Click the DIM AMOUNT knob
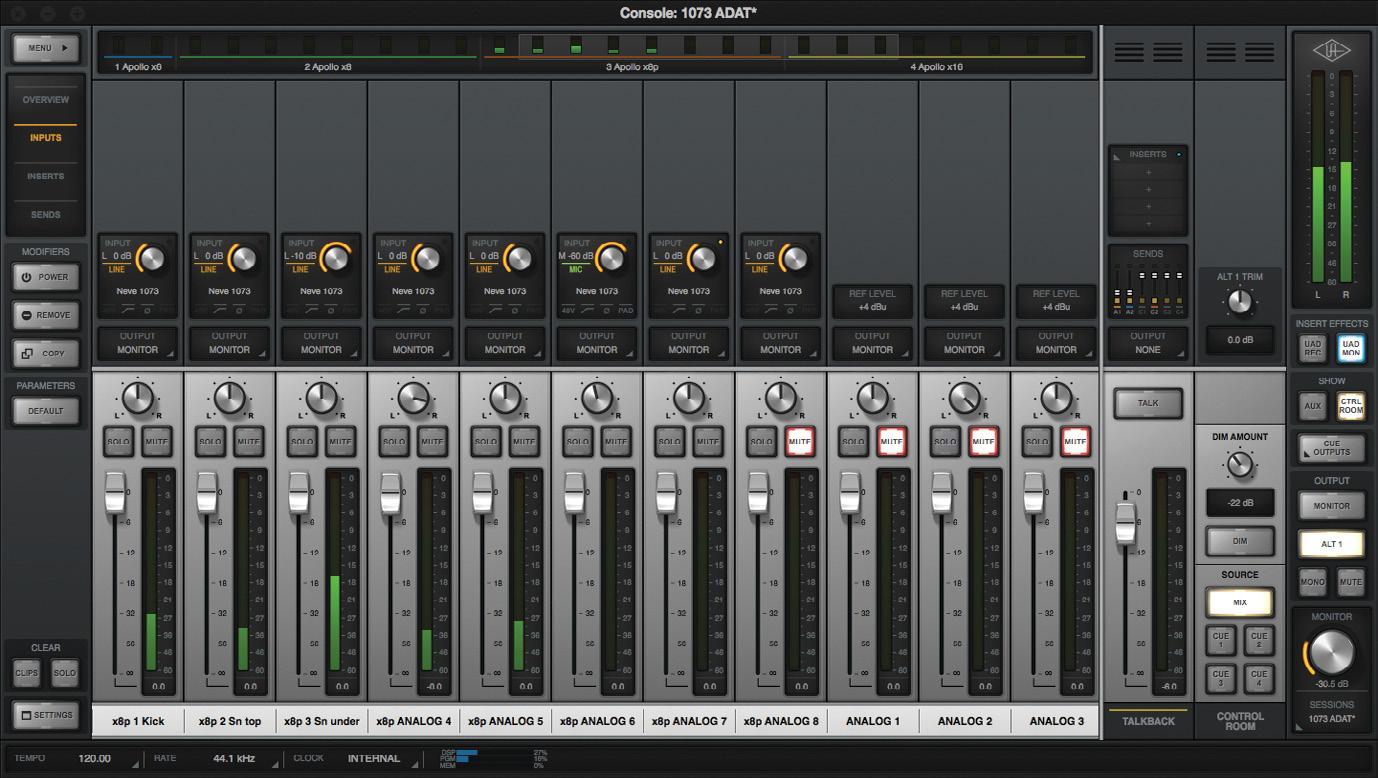The image size is (1378, 778). (x=1240, y=463)
